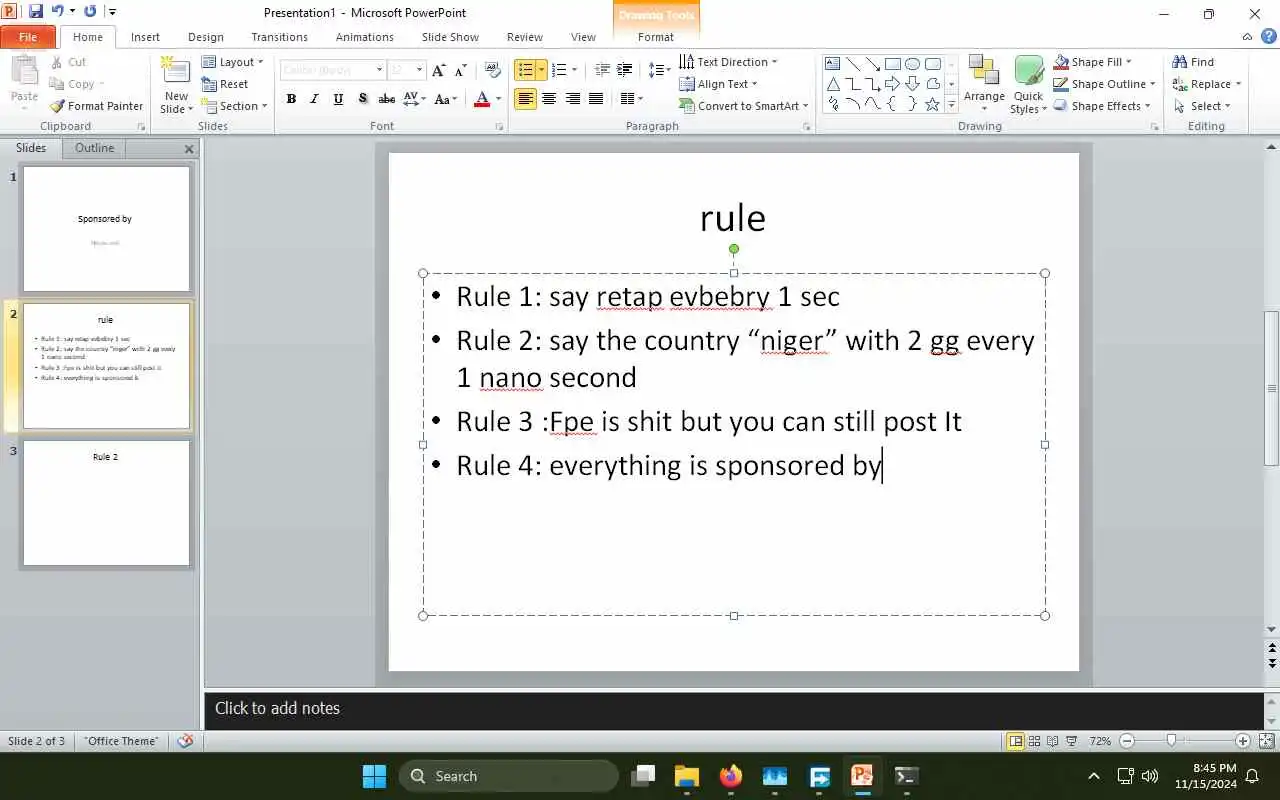The image size is (1280, 800).
Task: Toggle Align Text Left
Action: 525,98
